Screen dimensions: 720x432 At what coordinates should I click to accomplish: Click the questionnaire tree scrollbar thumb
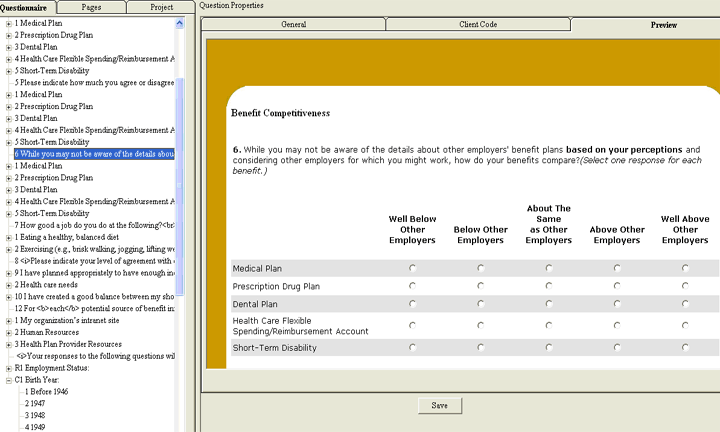click(x=180, y=186)
